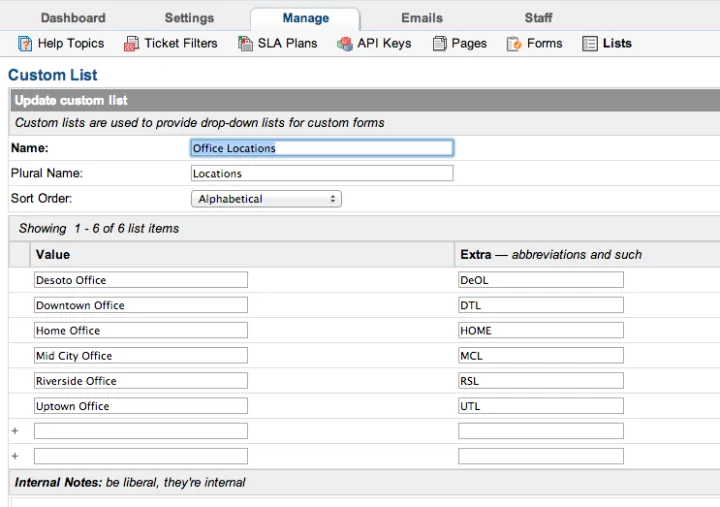Click the Help Topics icon

pyautogui.click(x=25, y=44)
